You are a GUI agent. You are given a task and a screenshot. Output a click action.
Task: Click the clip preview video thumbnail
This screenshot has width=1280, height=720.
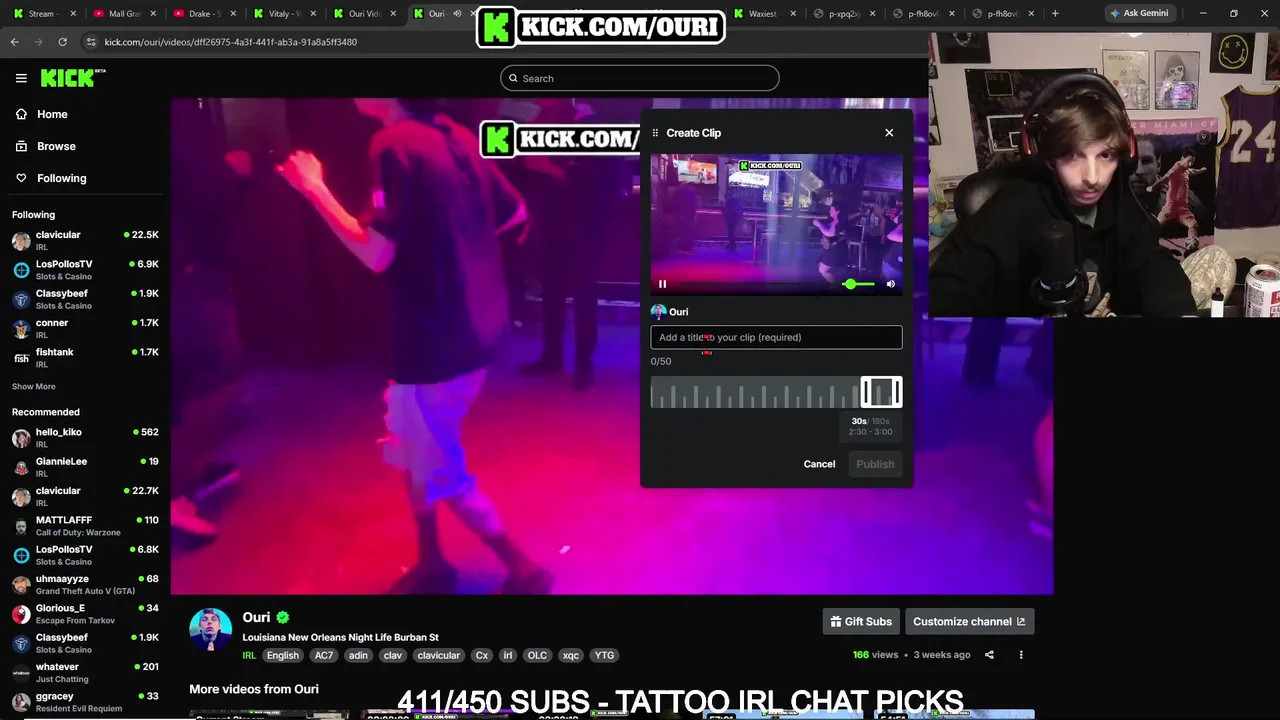776,224
